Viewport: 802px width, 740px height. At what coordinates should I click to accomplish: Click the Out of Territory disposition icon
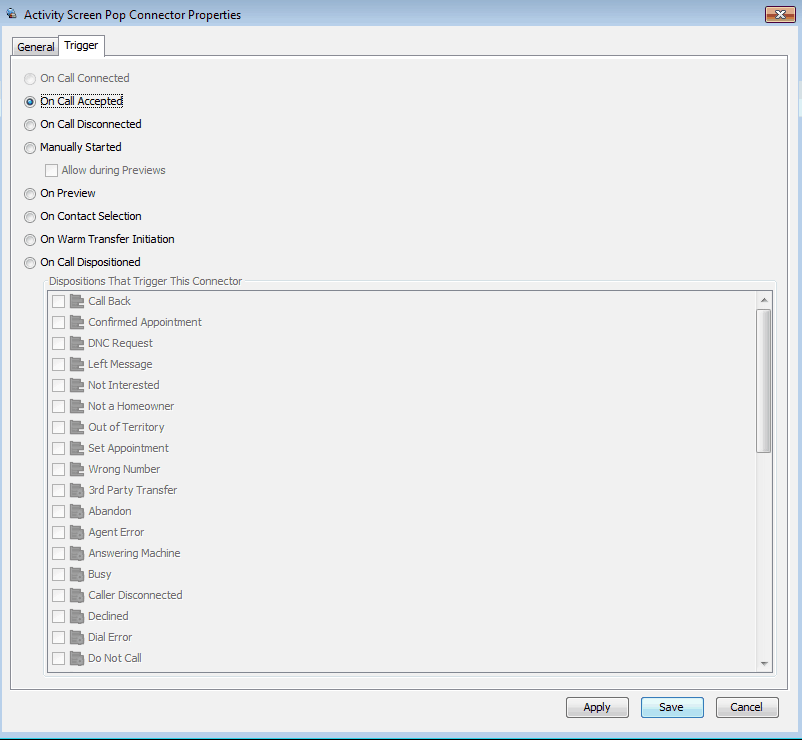click(77, 427)
